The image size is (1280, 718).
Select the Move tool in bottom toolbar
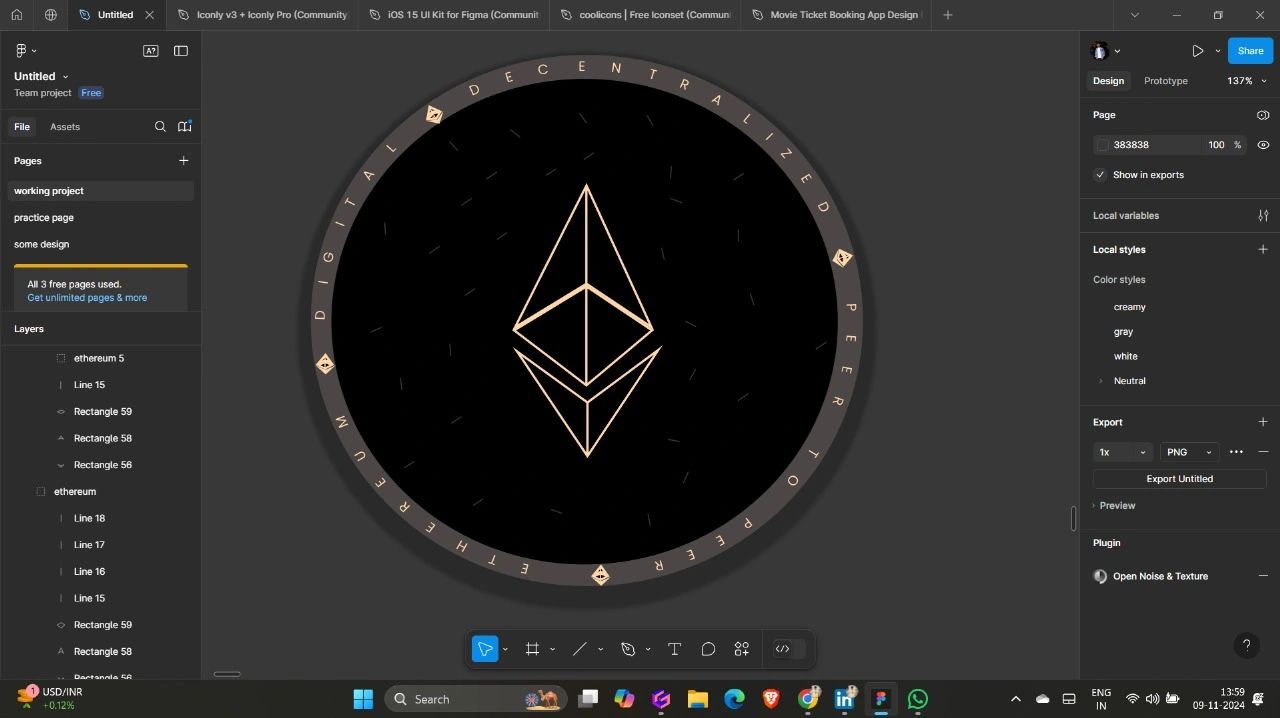click(485, 649)
